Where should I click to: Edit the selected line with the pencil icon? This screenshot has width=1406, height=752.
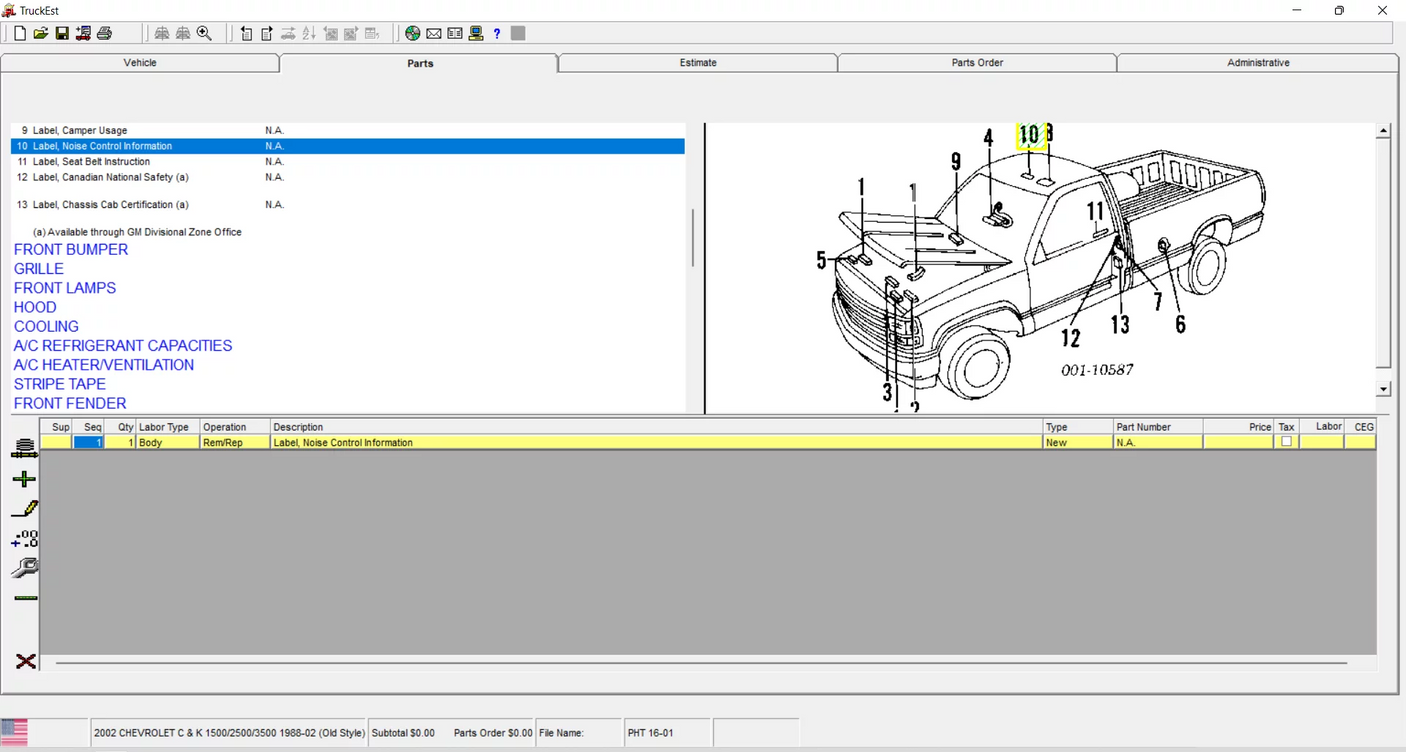[23, 508]
